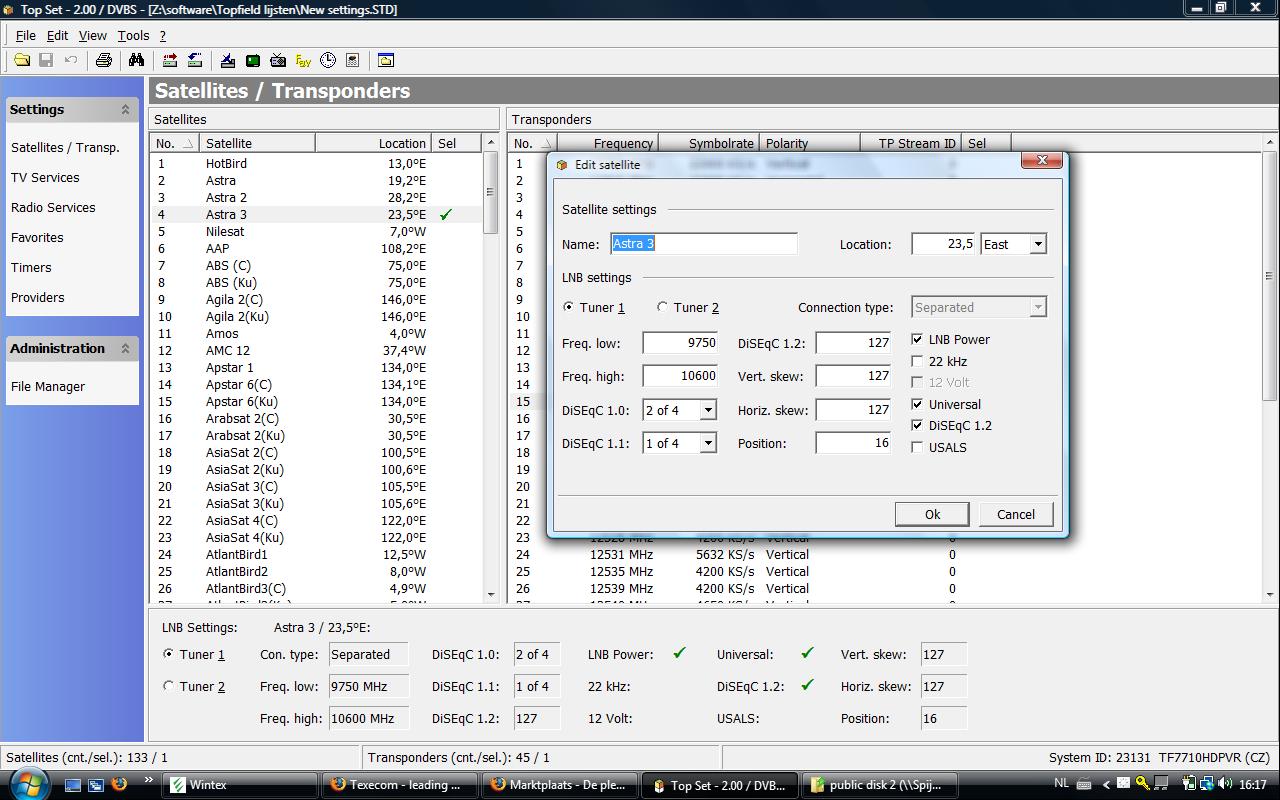Click the Ok button
Viewport: 1280px width, 800px height.
931,514
